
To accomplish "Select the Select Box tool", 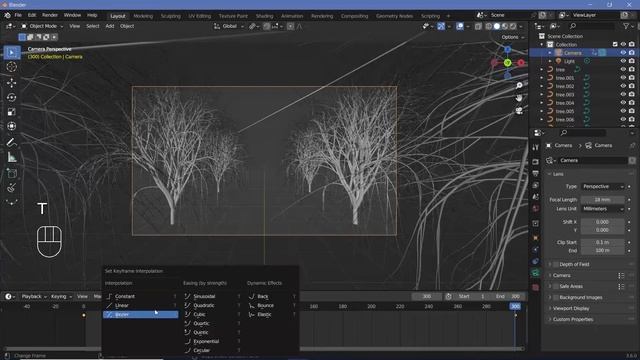I will (11, 53).
